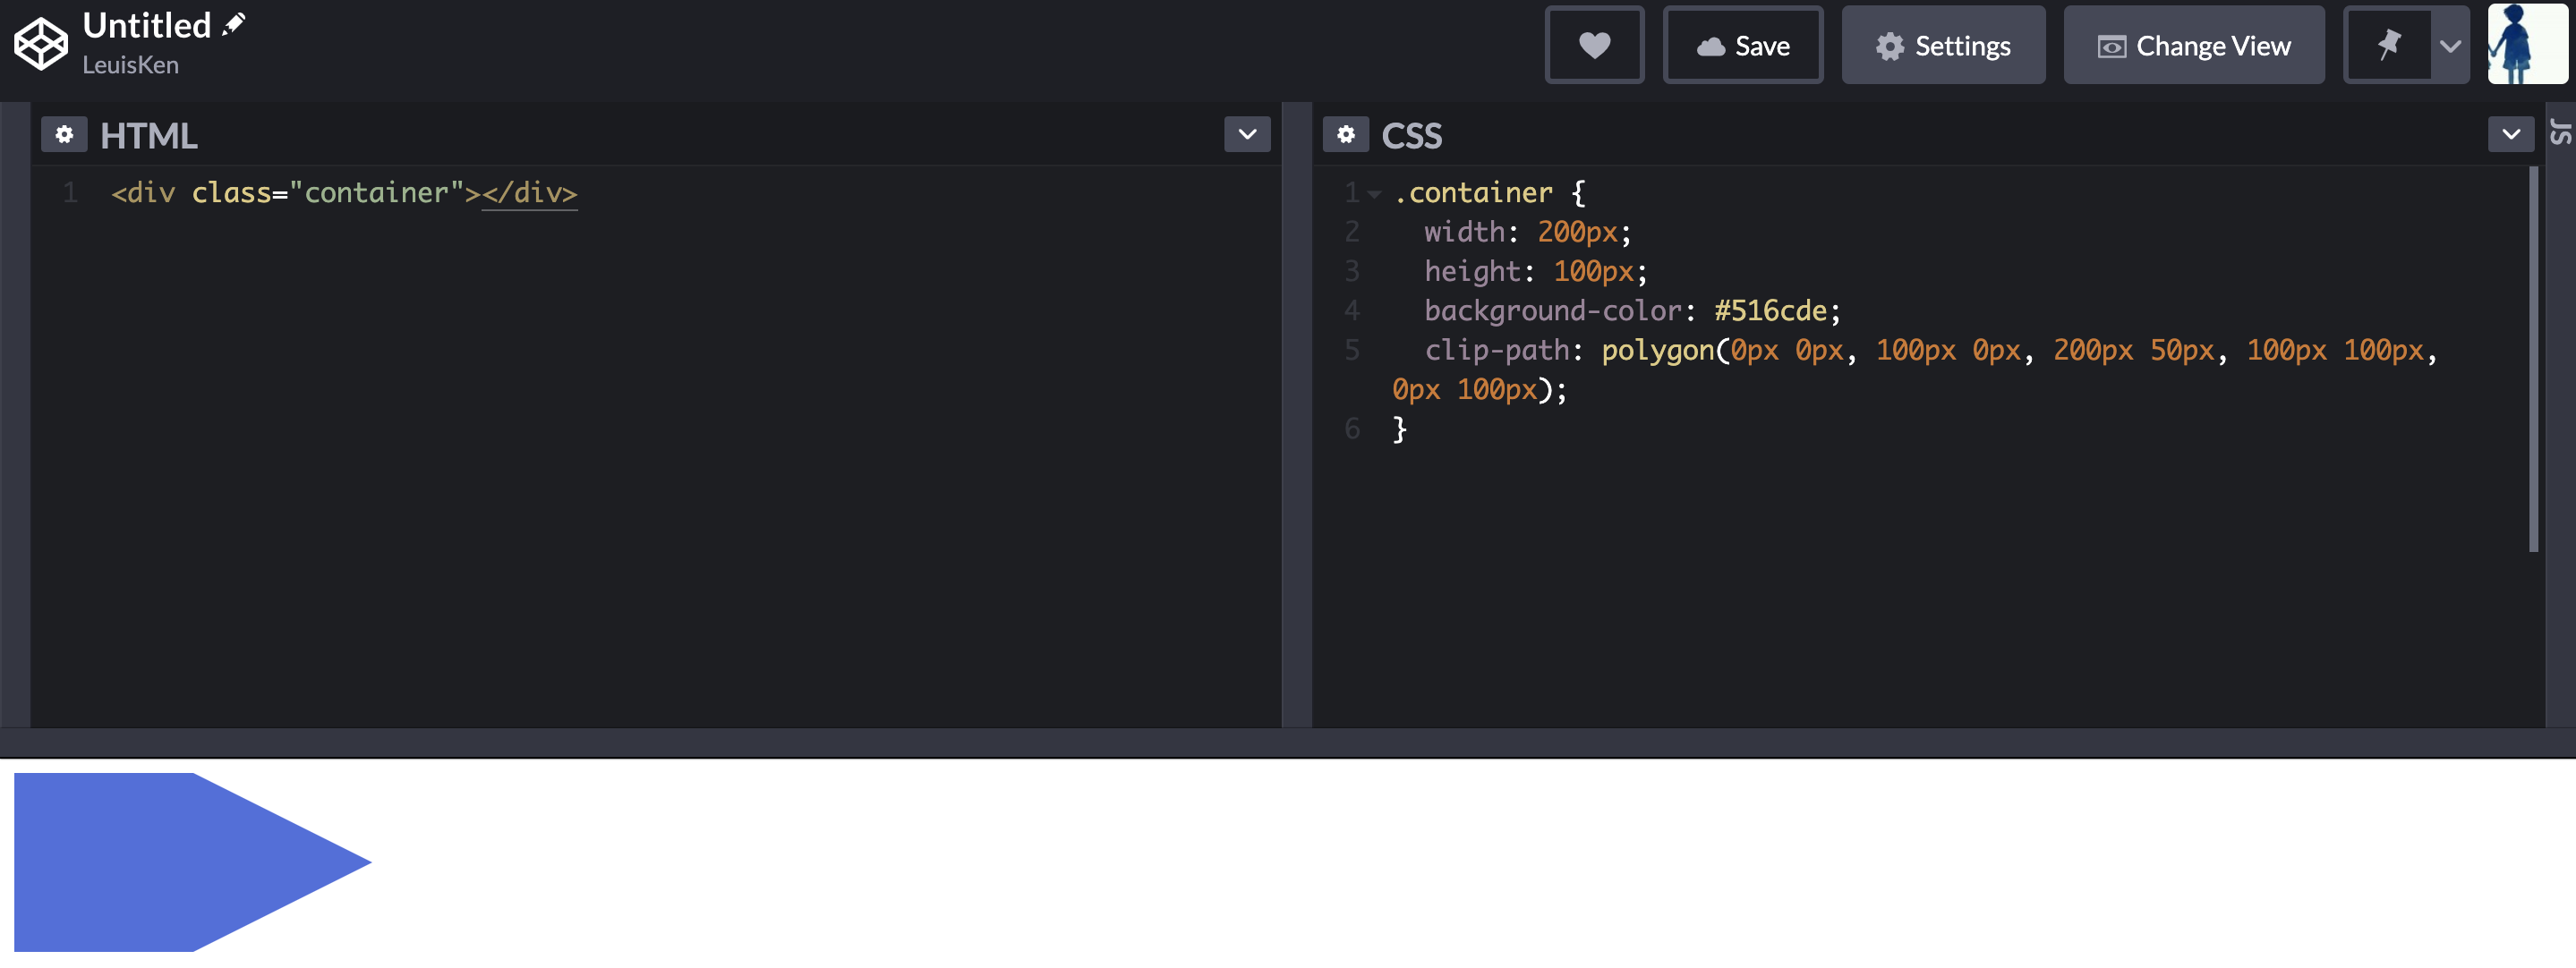Screen dimensions: 2576x968
Task: Open HTML editor settings gear
Action: 64,134
